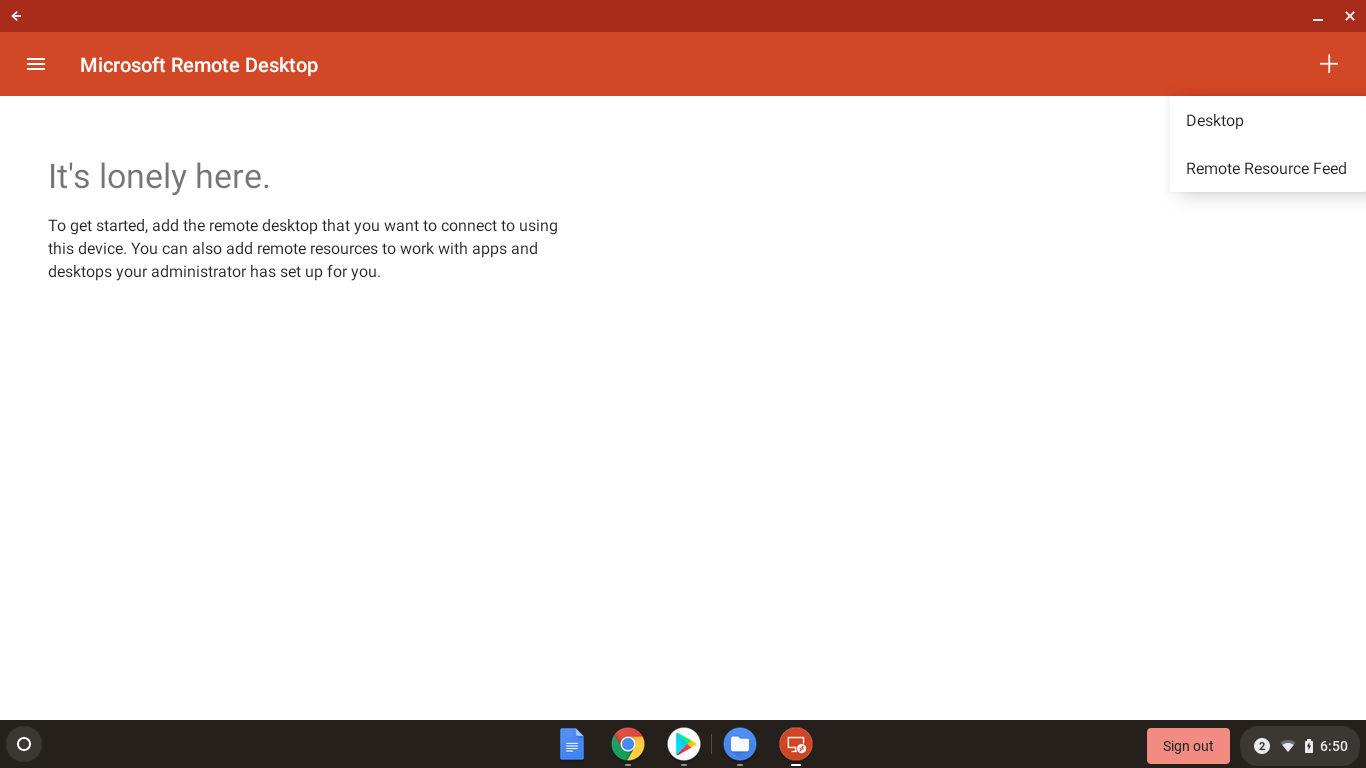Image resolution: width=1366 pixels, height=768 pixels.
Task: Open Google Play Store from shelf
Action: [684, 744]
